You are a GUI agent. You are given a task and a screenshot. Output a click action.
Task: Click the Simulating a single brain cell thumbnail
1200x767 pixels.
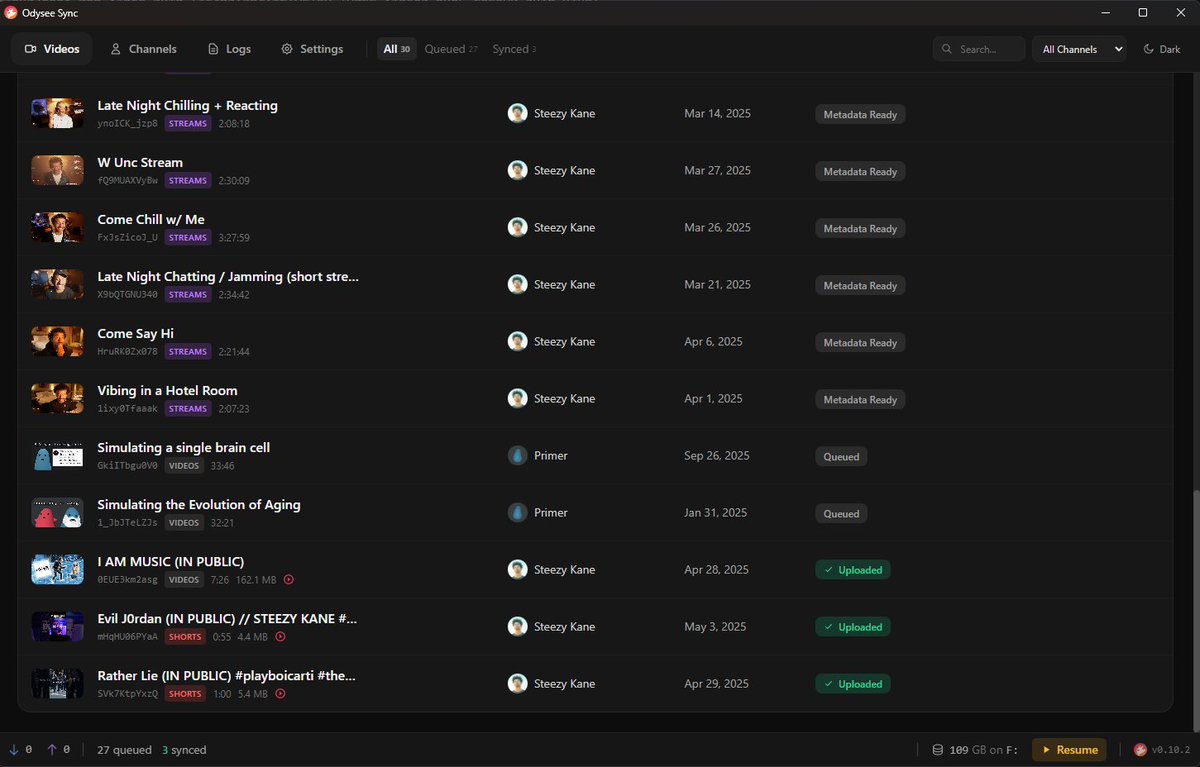pyautogui.click(x=57, y=455)
